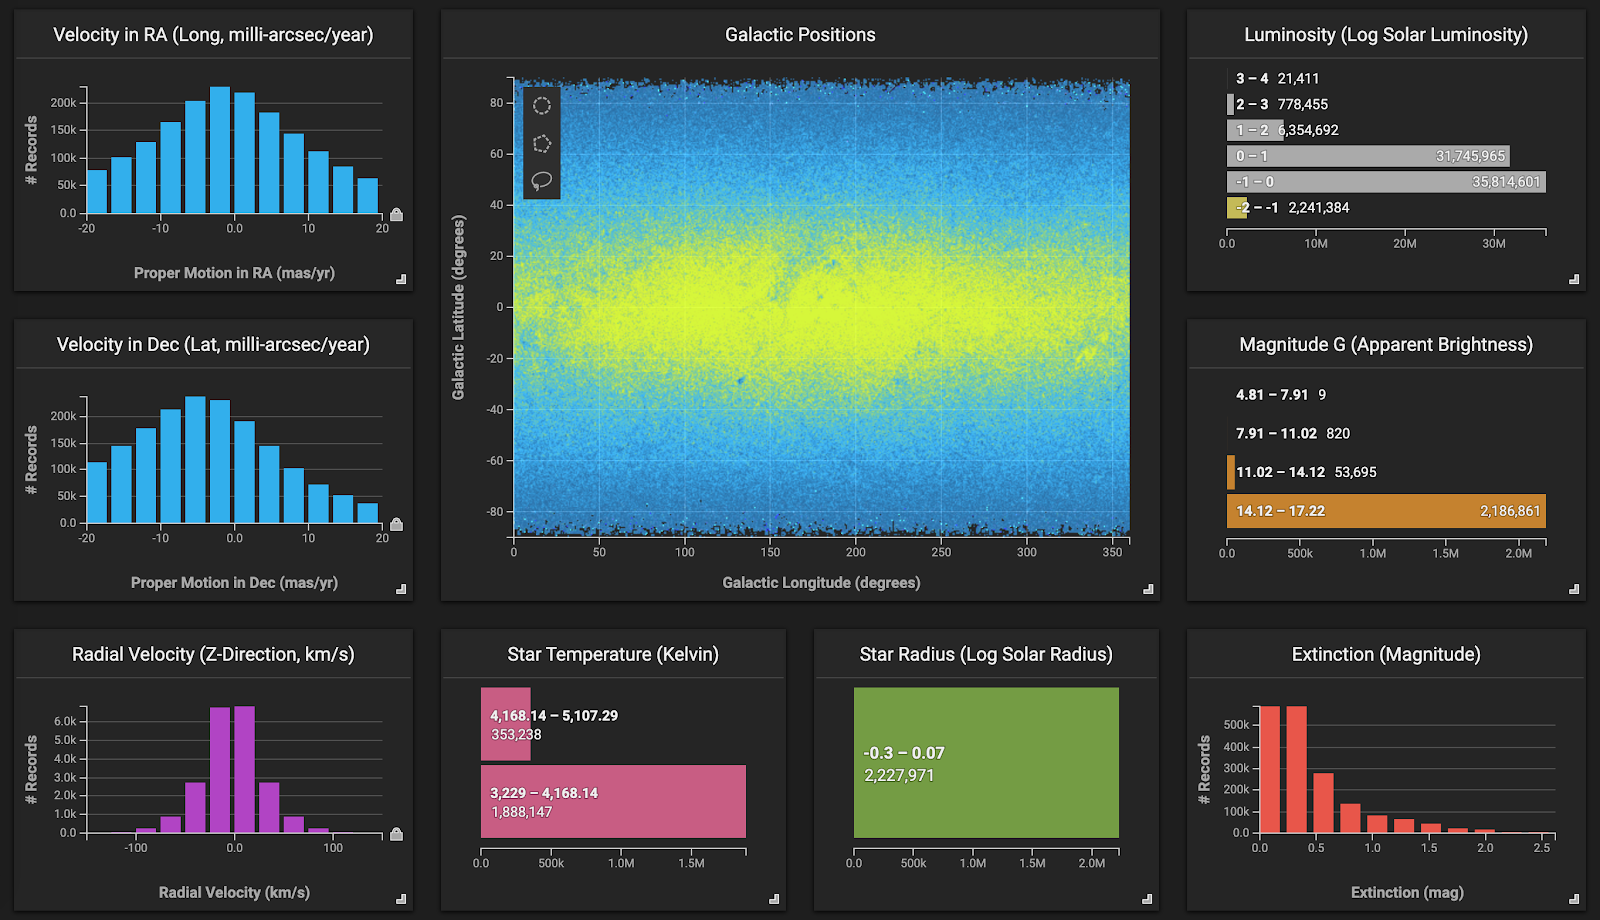This screenshot has height=920, width=1600.
Task: Choose the lasso selection tool on Galactic Positions
Action: click(542, 181)
